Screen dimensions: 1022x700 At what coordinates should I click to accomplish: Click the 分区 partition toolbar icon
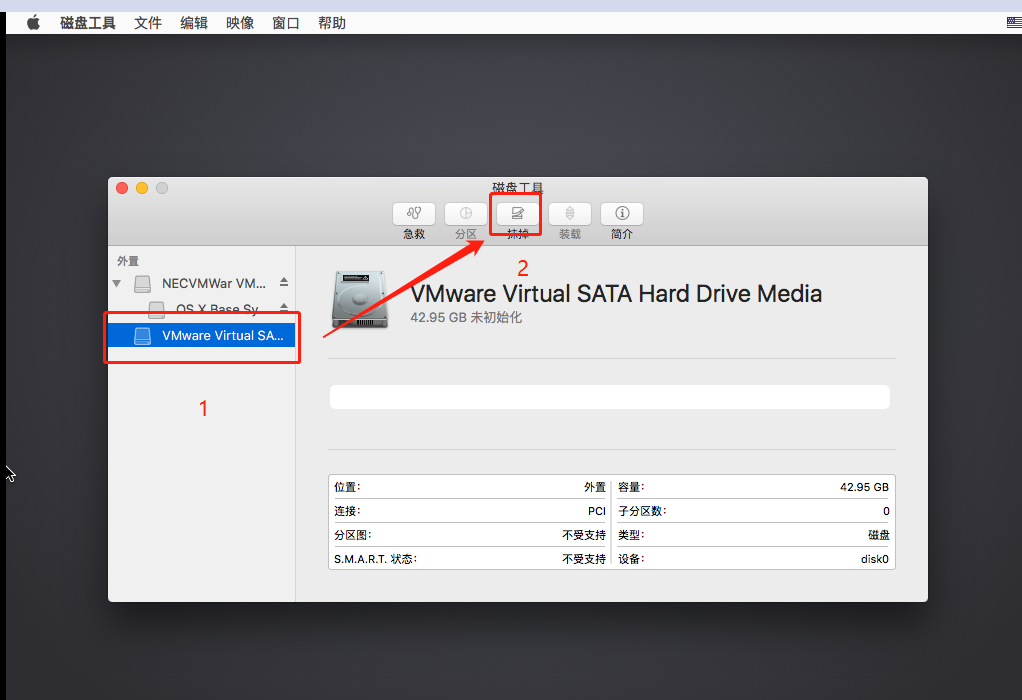pos(466,214)
